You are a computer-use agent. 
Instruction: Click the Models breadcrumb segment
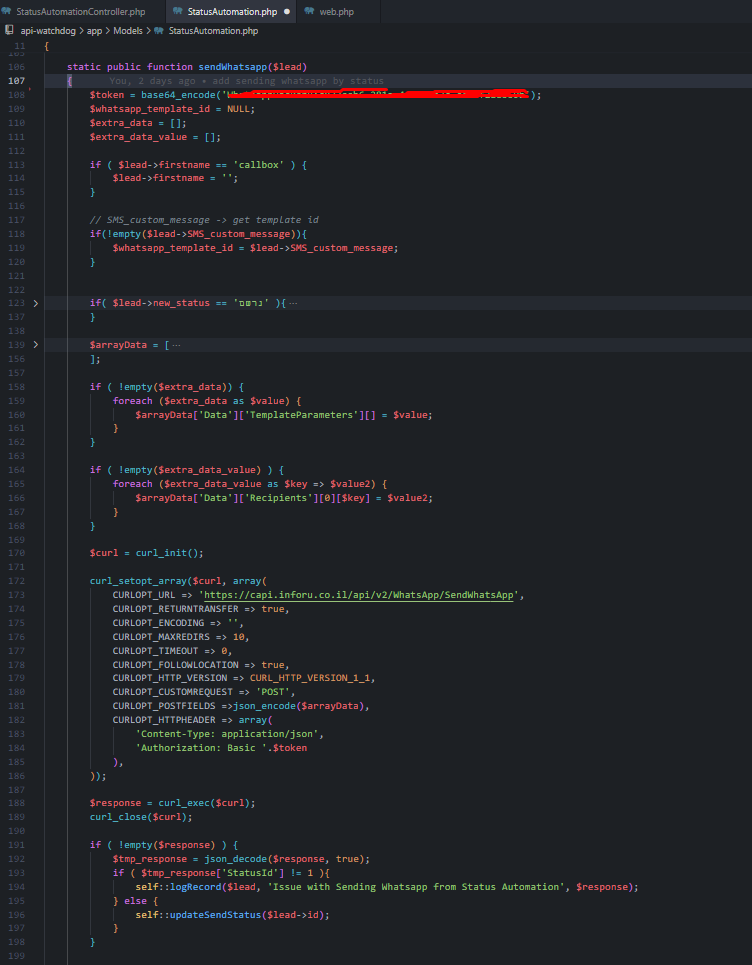click(129, 31)
